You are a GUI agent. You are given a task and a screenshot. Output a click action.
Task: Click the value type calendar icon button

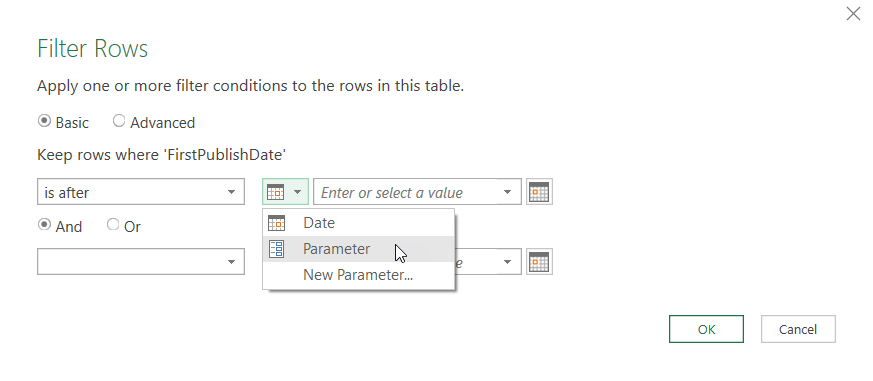coord(276,192)
